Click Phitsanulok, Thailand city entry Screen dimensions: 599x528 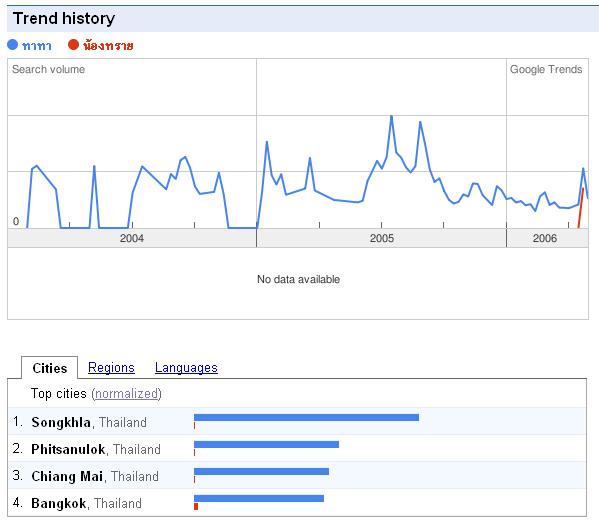[96, 449]
